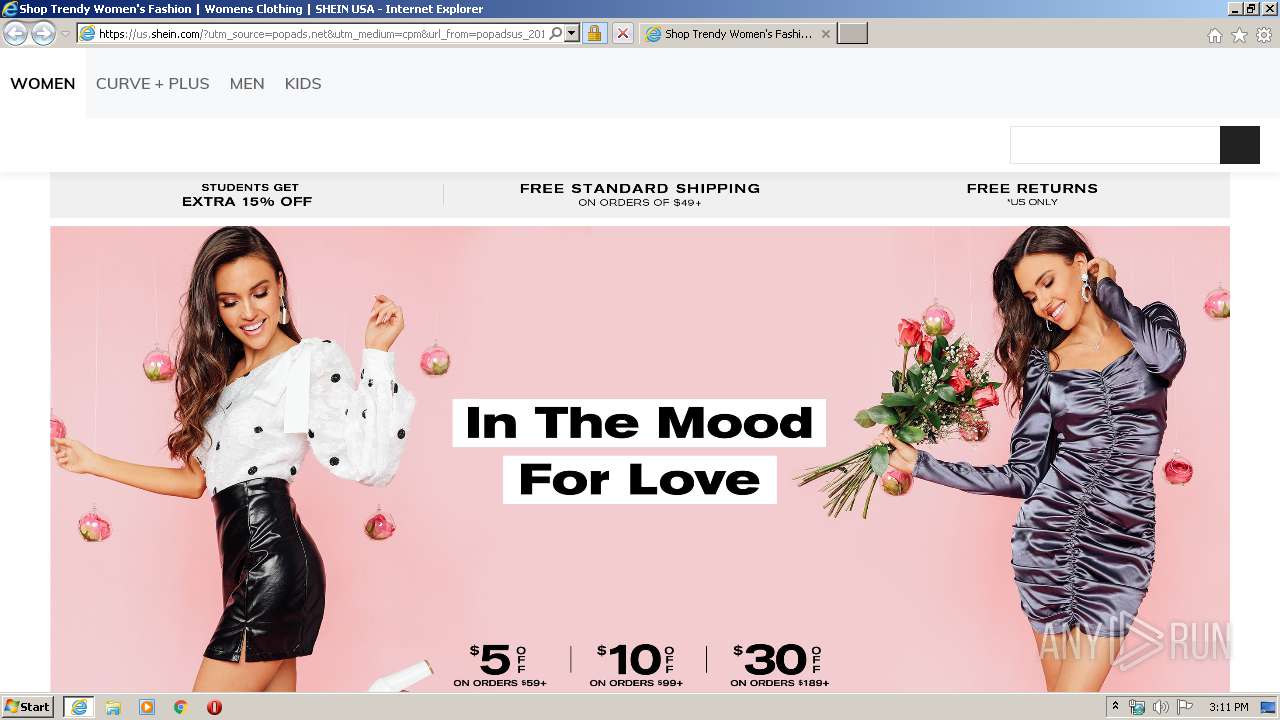
Task: Open Action Center flag tray icon
Action: point(1185,707)
